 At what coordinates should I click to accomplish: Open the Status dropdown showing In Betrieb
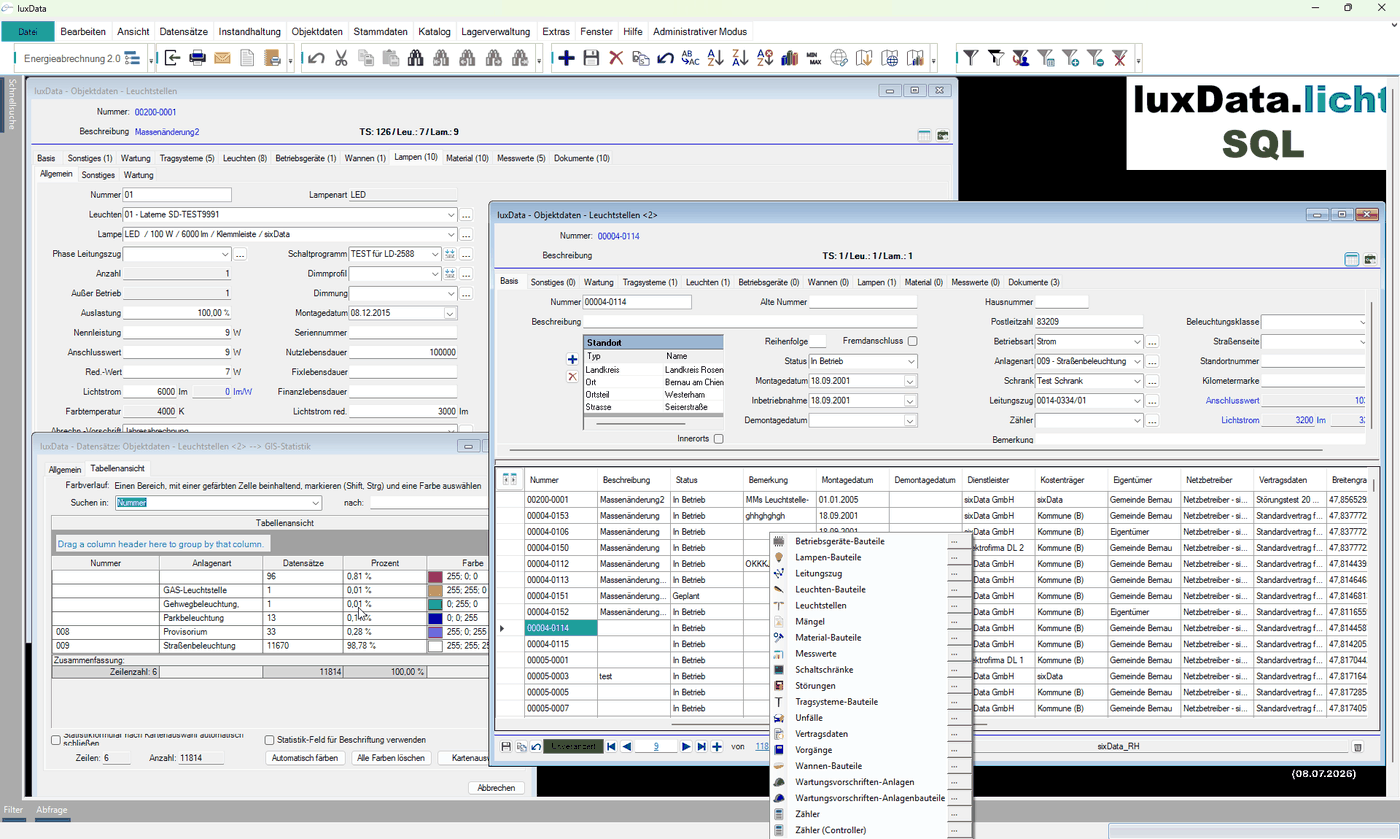pos(910,361)
